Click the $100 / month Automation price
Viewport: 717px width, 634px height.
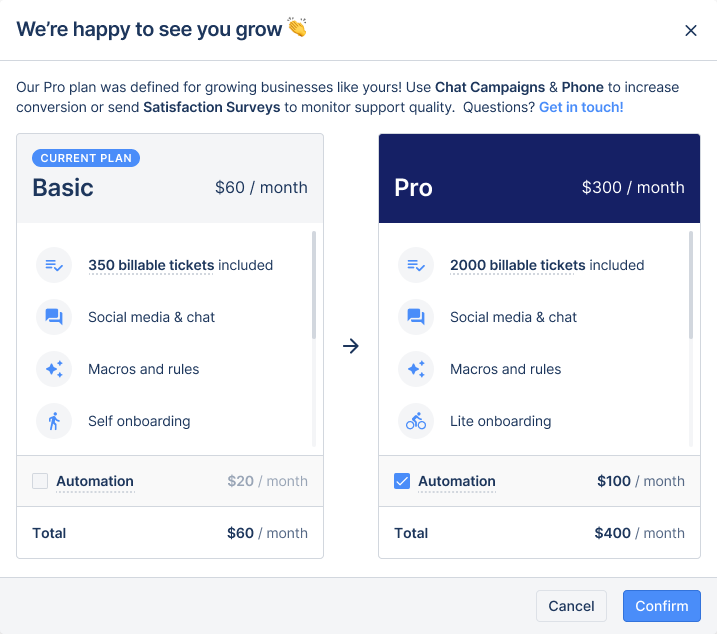tap(641, 481)
